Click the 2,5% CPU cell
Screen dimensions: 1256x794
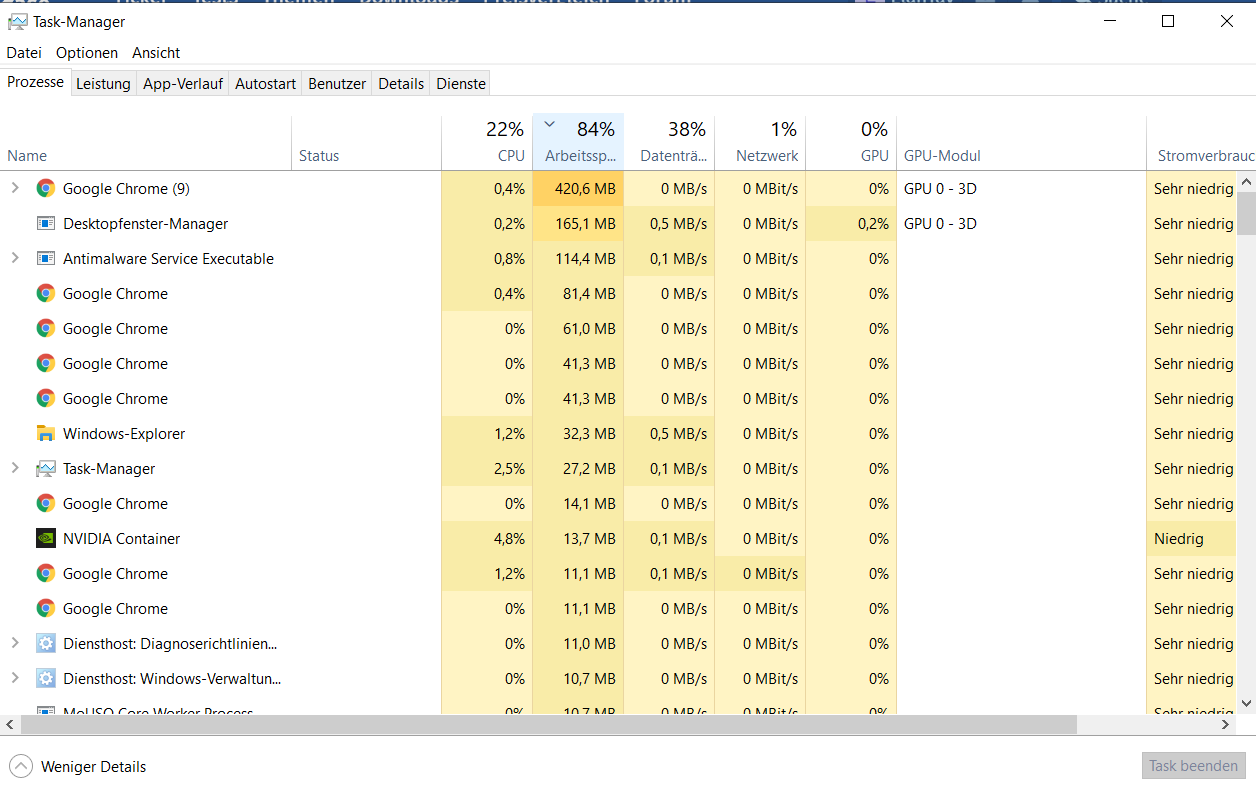click(487, 468)
